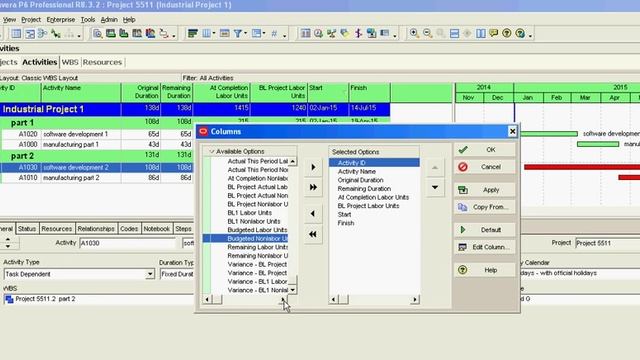Select 'Original Duration' in Selected Options
The width and height of the screenshot is (640, 360).
(x=360, y=180)
